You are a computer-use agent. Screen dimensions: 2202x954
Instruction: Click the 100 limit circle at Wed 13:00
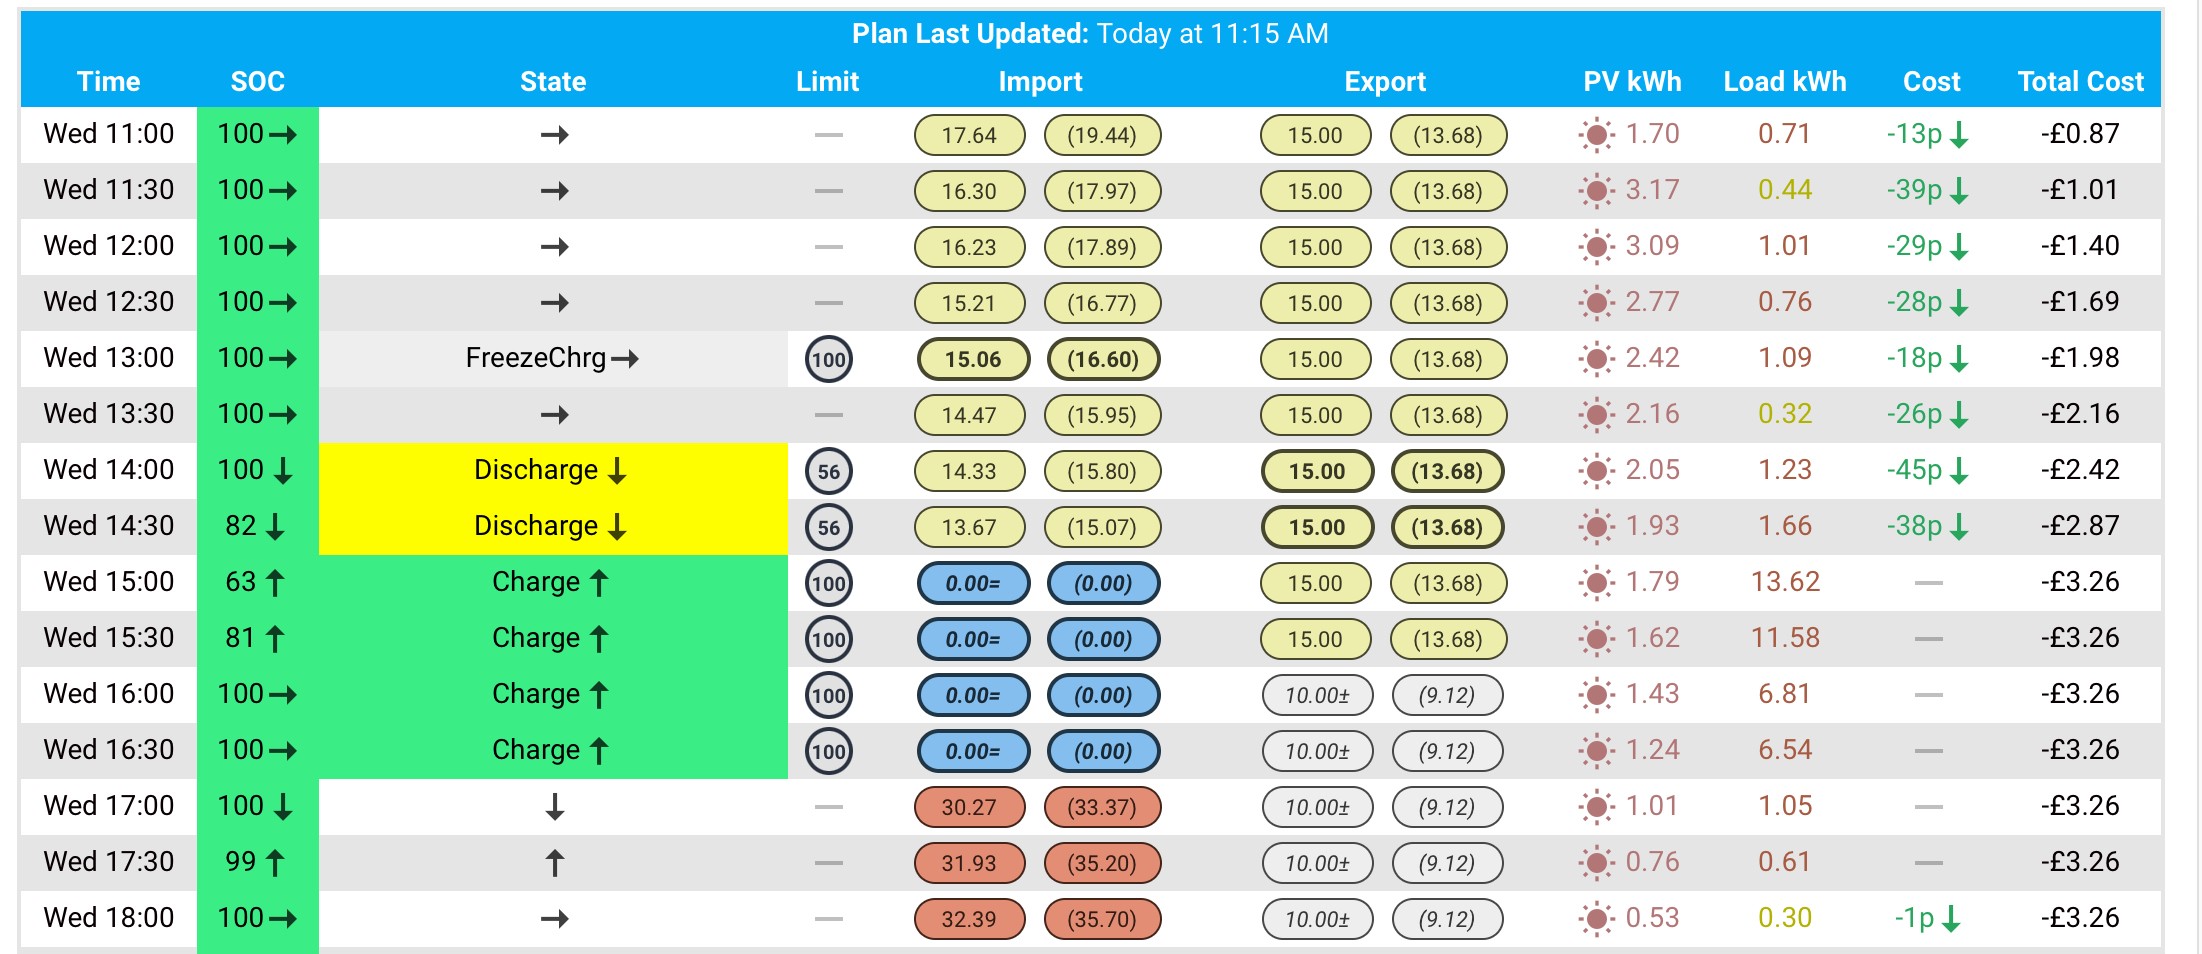coord(829,359)
